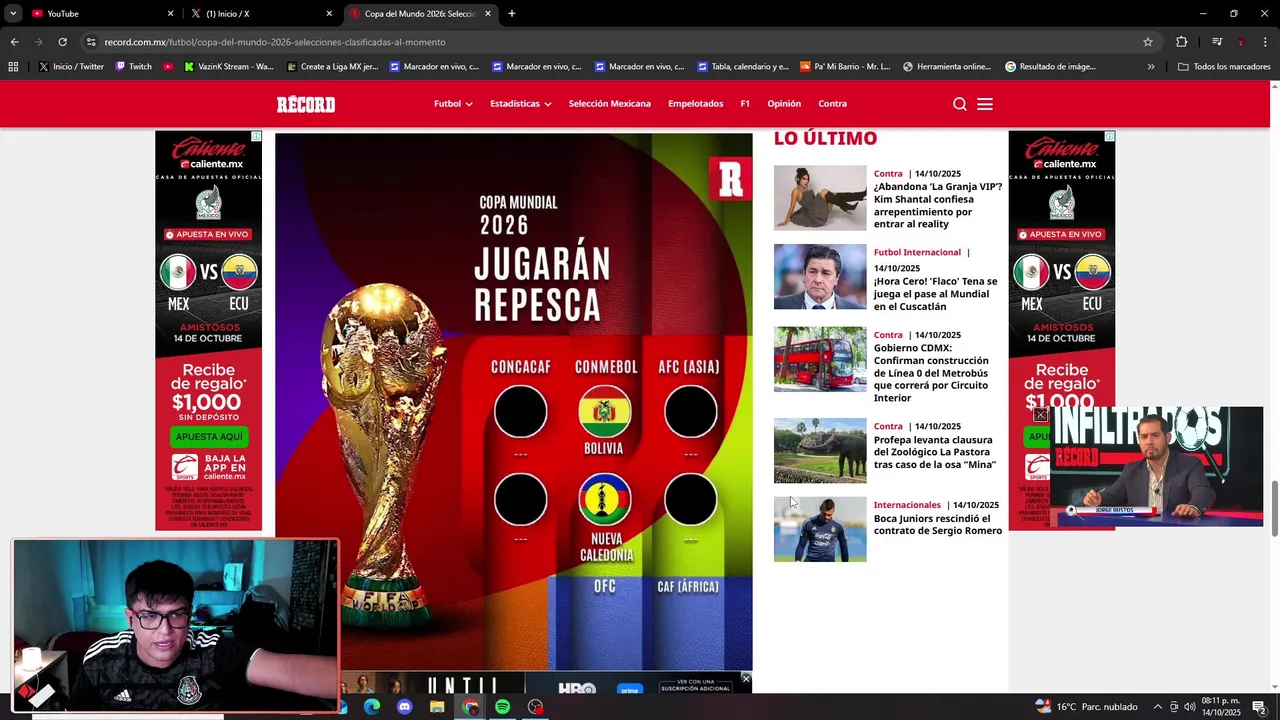Open the Resultado de imáge... bookmark
The width and height of the screenshot is (1280, 720).
[1050, 67]
